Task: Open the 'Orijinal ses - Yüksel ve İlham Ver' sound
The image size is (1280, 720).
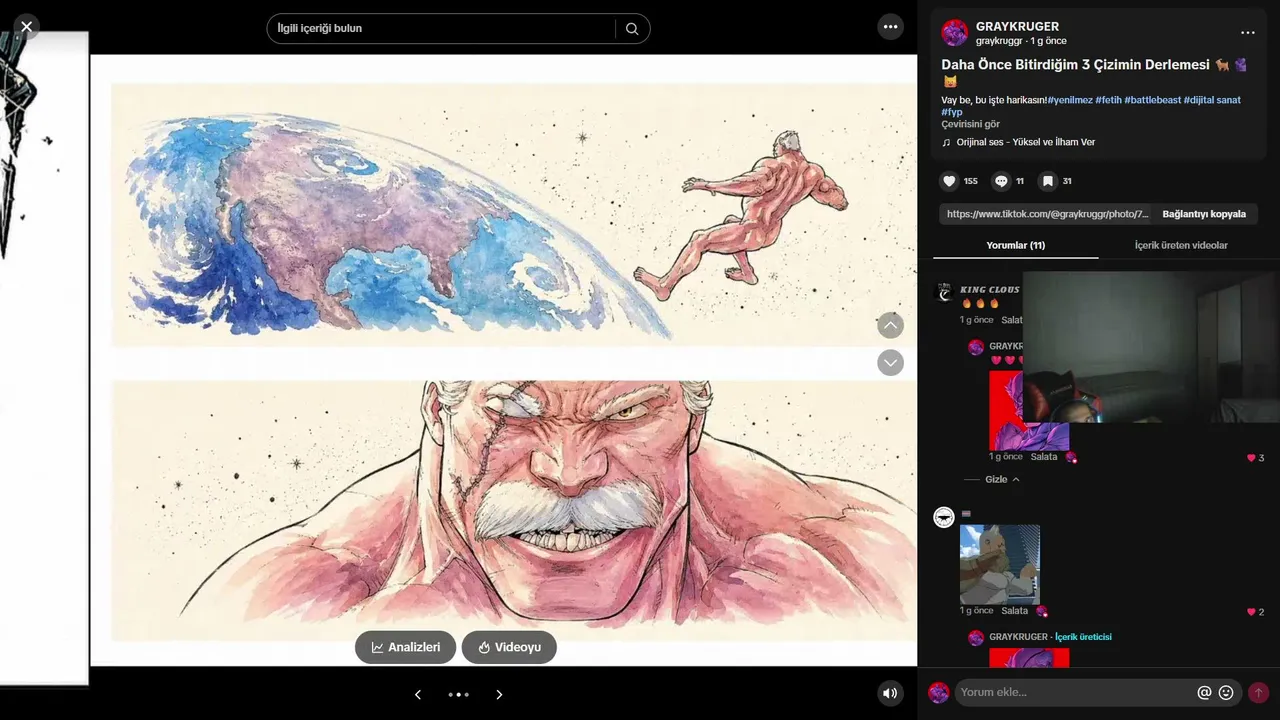Action: (1025, 142)
